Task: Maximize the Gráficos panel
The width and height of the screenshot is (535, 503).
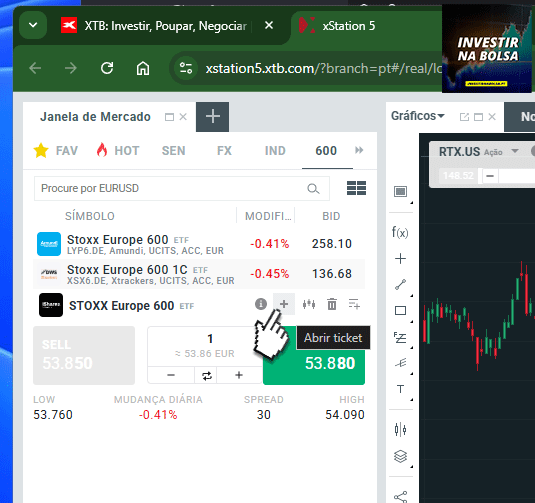Action: (478, 117)
